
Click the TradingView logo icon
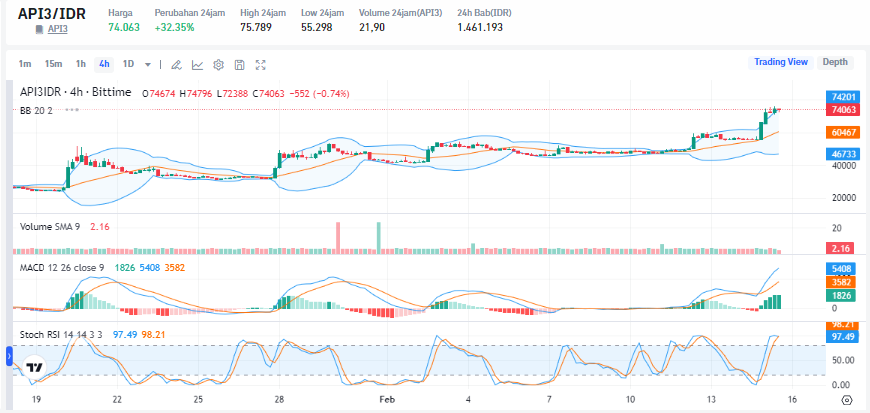pos(35,367)
